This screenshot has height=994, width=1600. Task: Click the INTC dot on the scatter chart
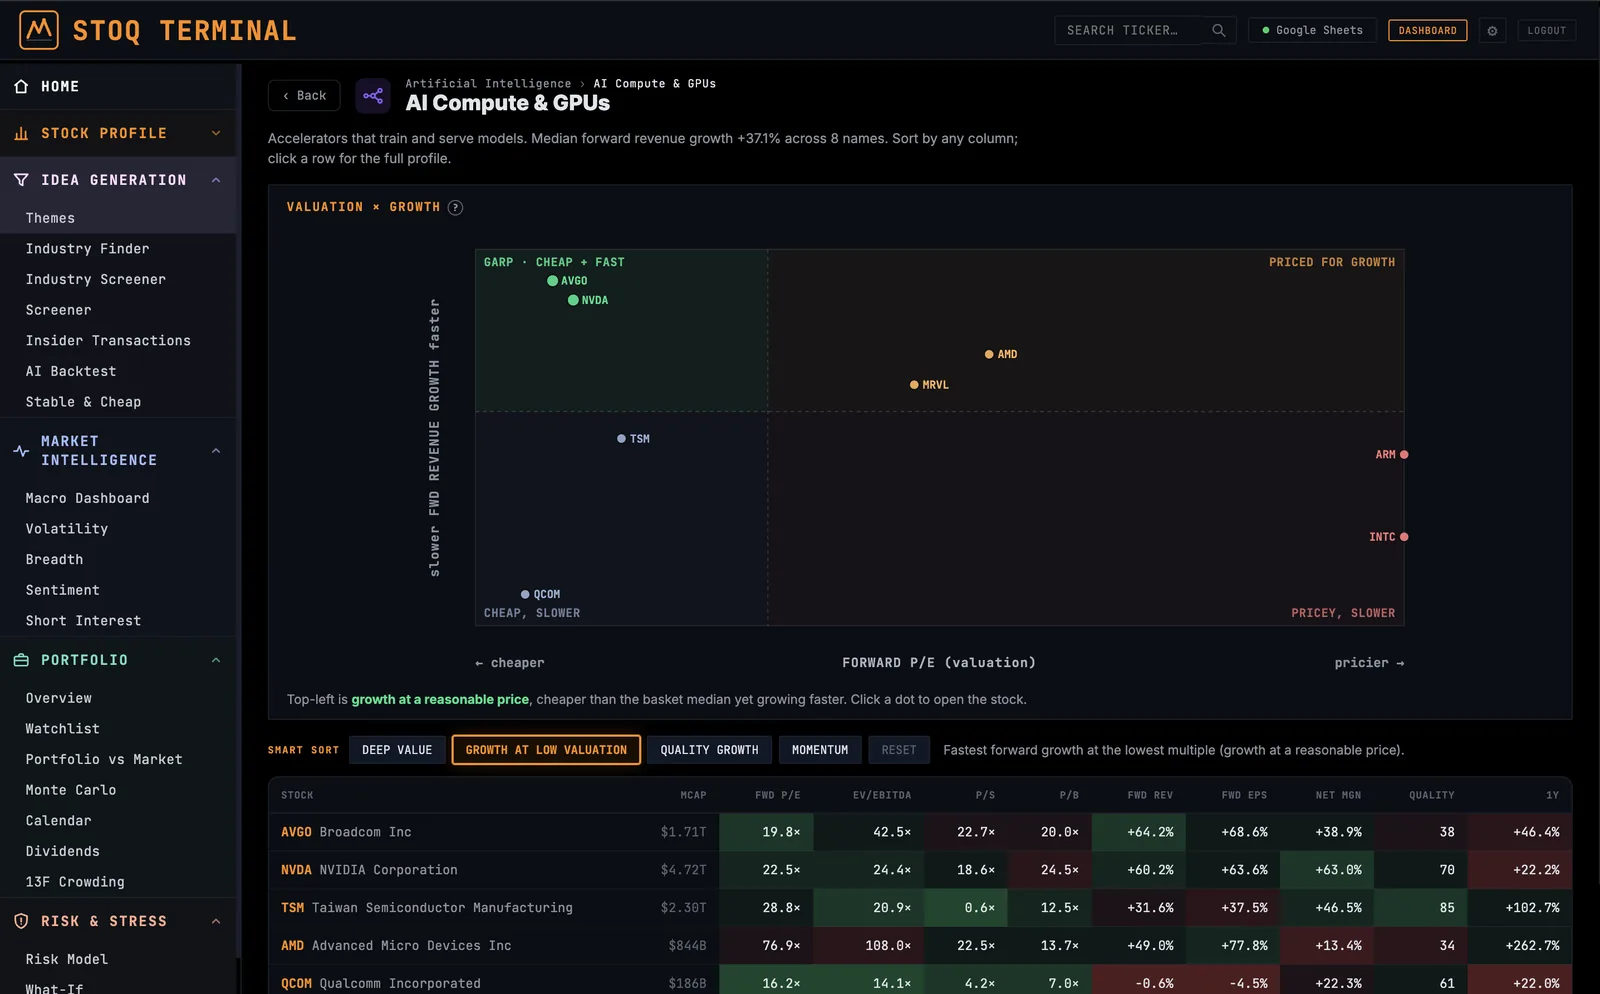1404,537
